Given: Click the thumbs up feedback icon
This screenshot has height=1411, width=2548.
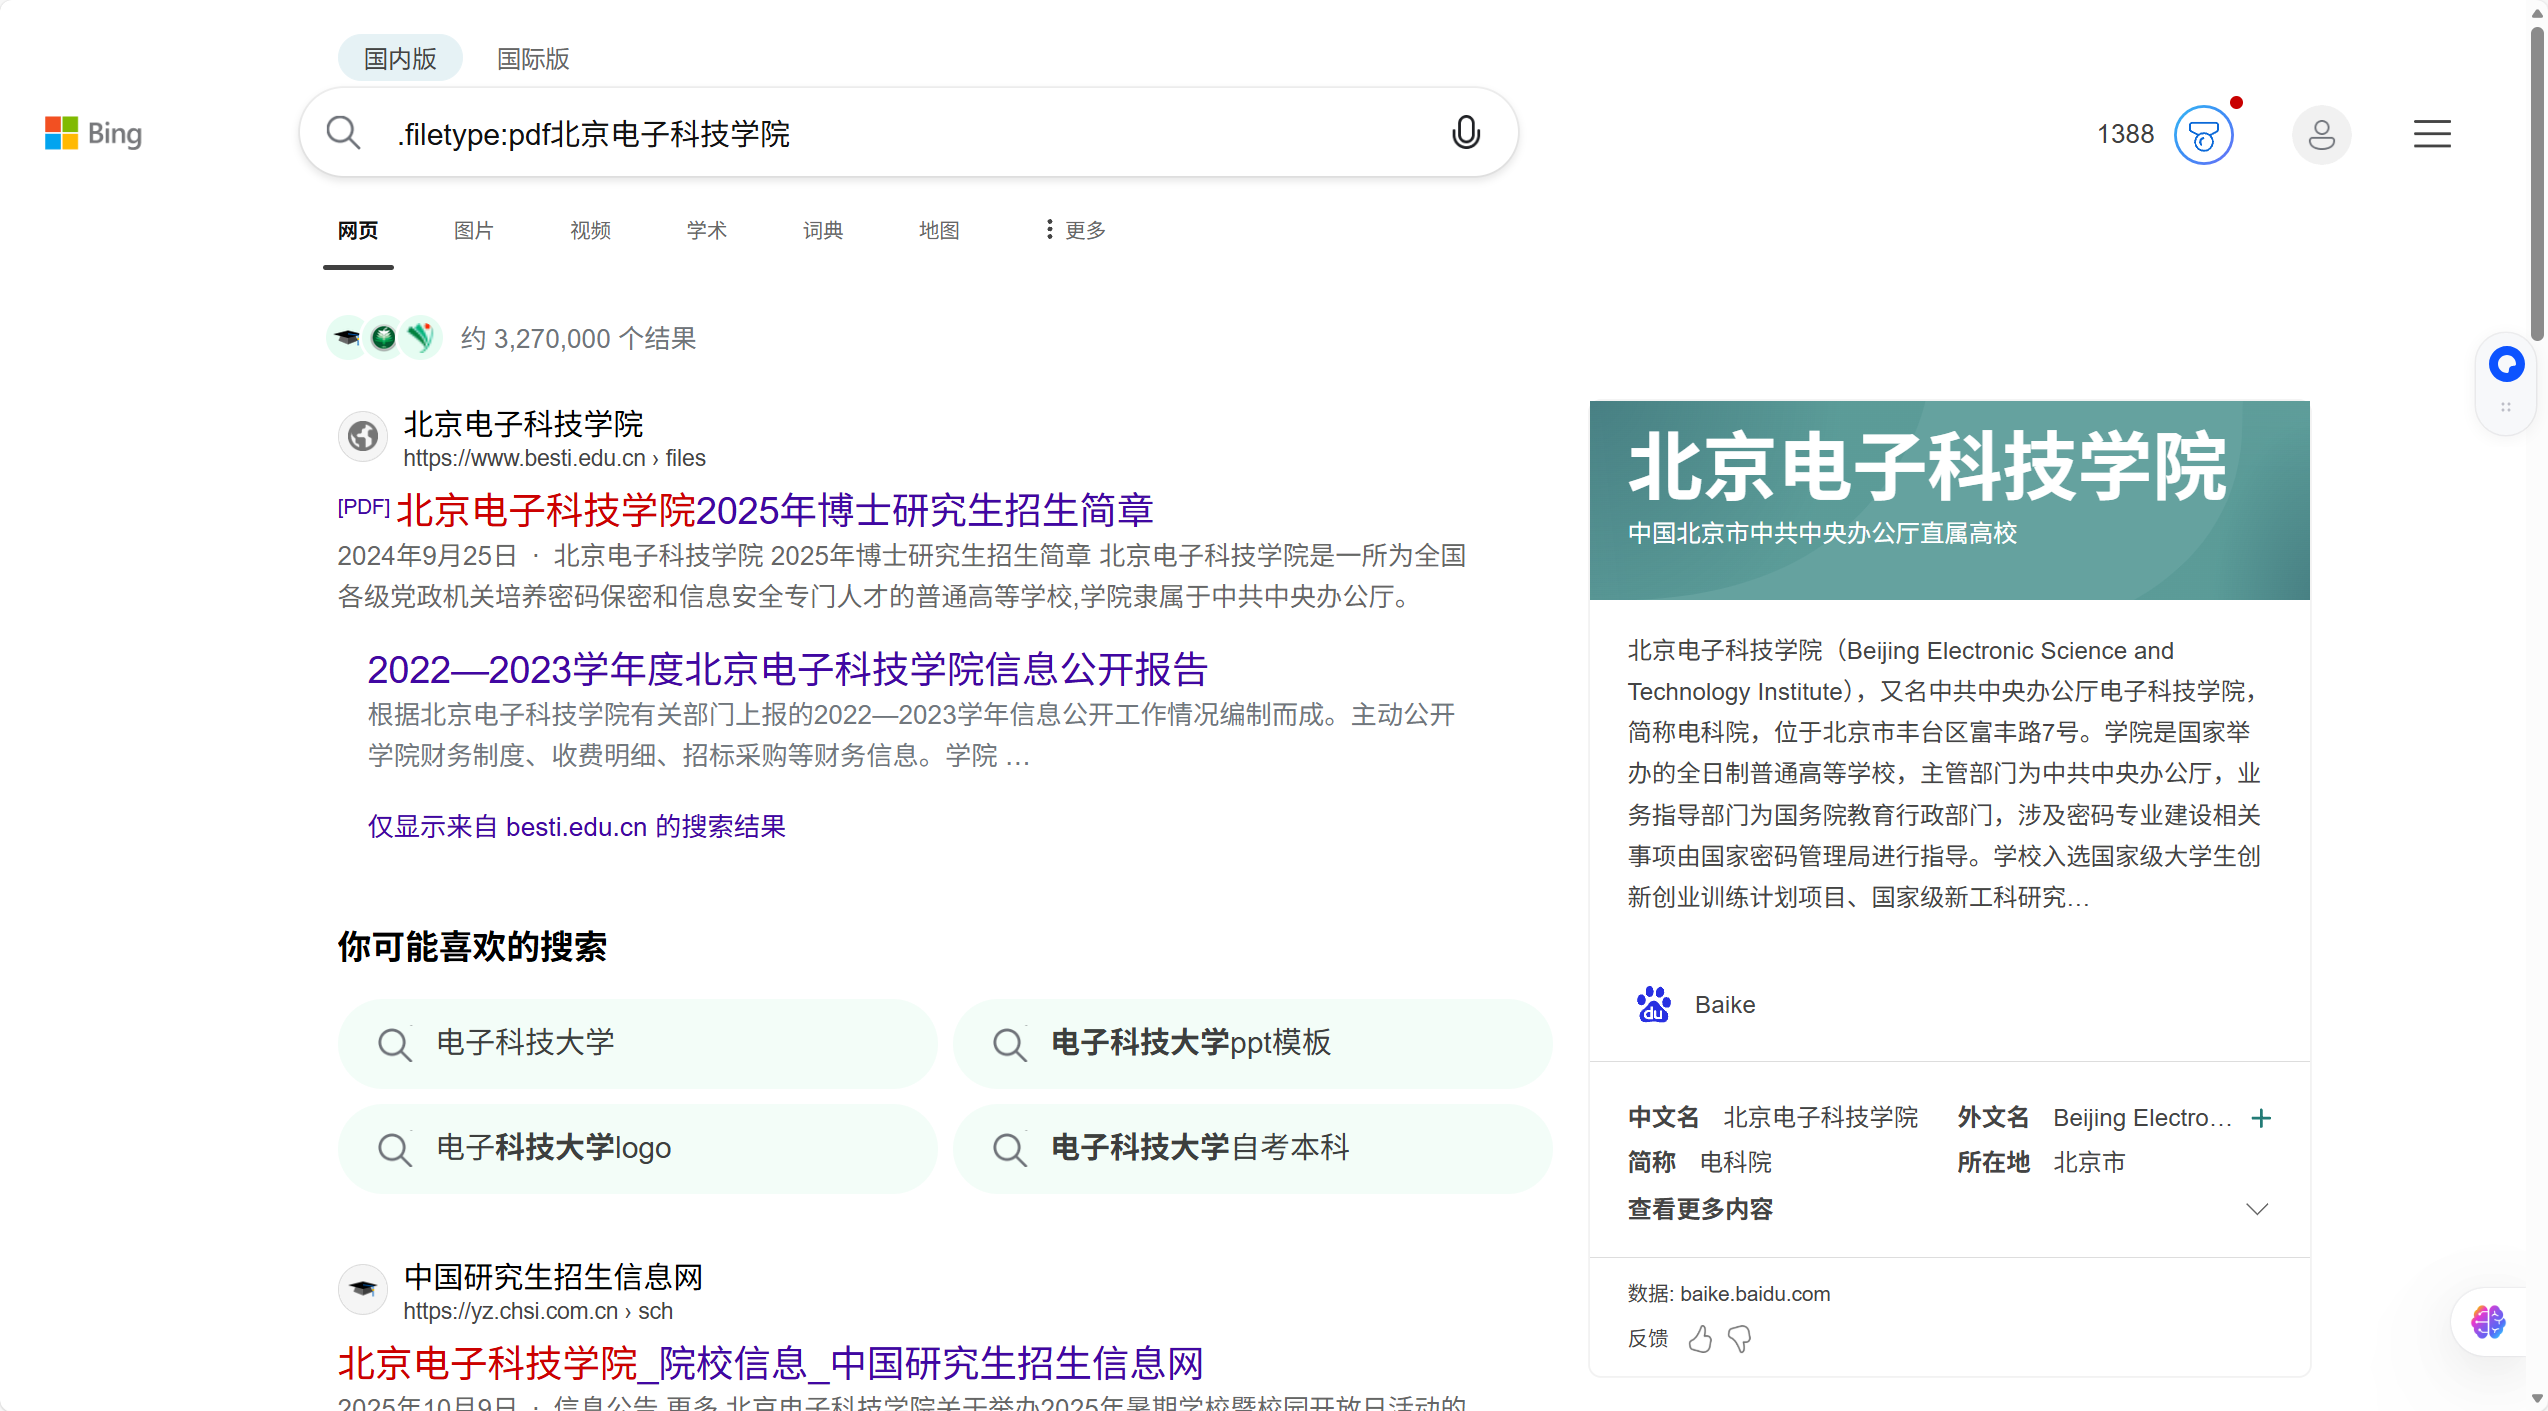Looking at the screenshot, I should click(1700, 1338).
